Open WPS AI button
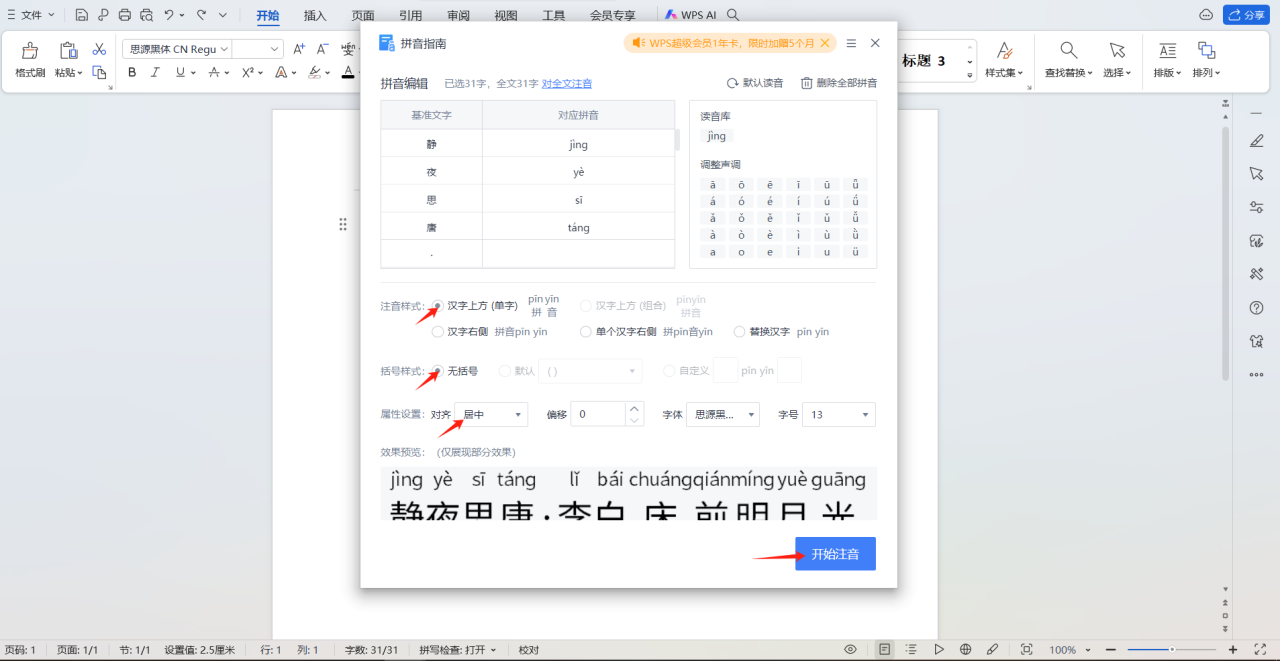 click(692, 15)
